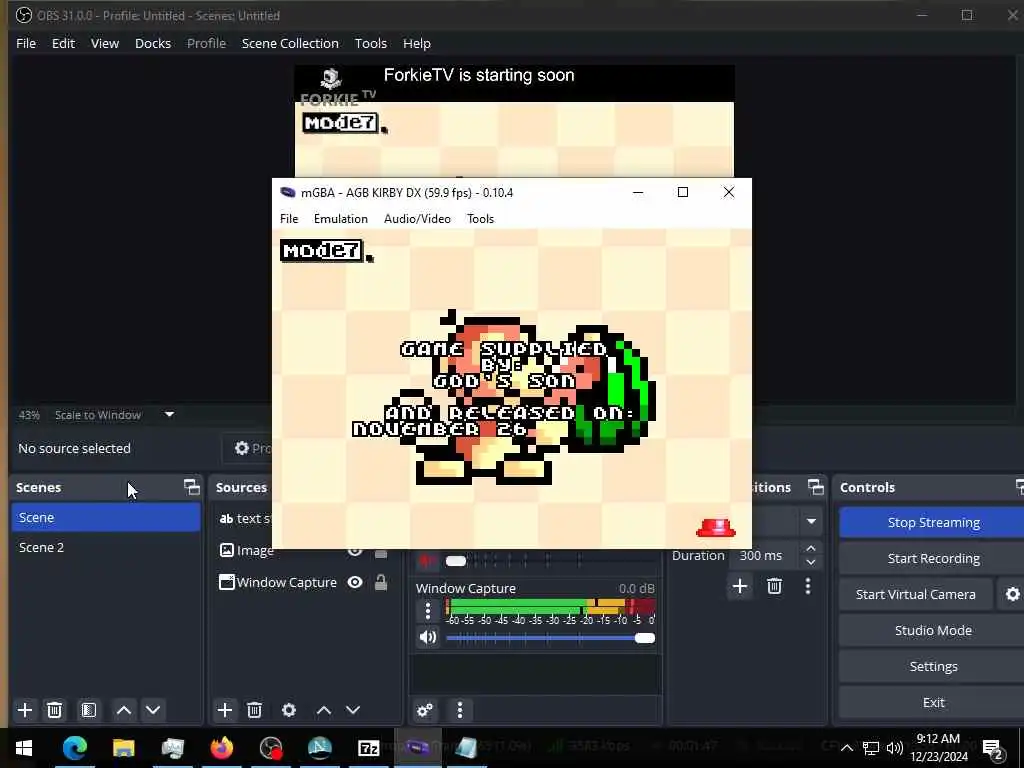Open Scene Collection menu

point(290,43)
